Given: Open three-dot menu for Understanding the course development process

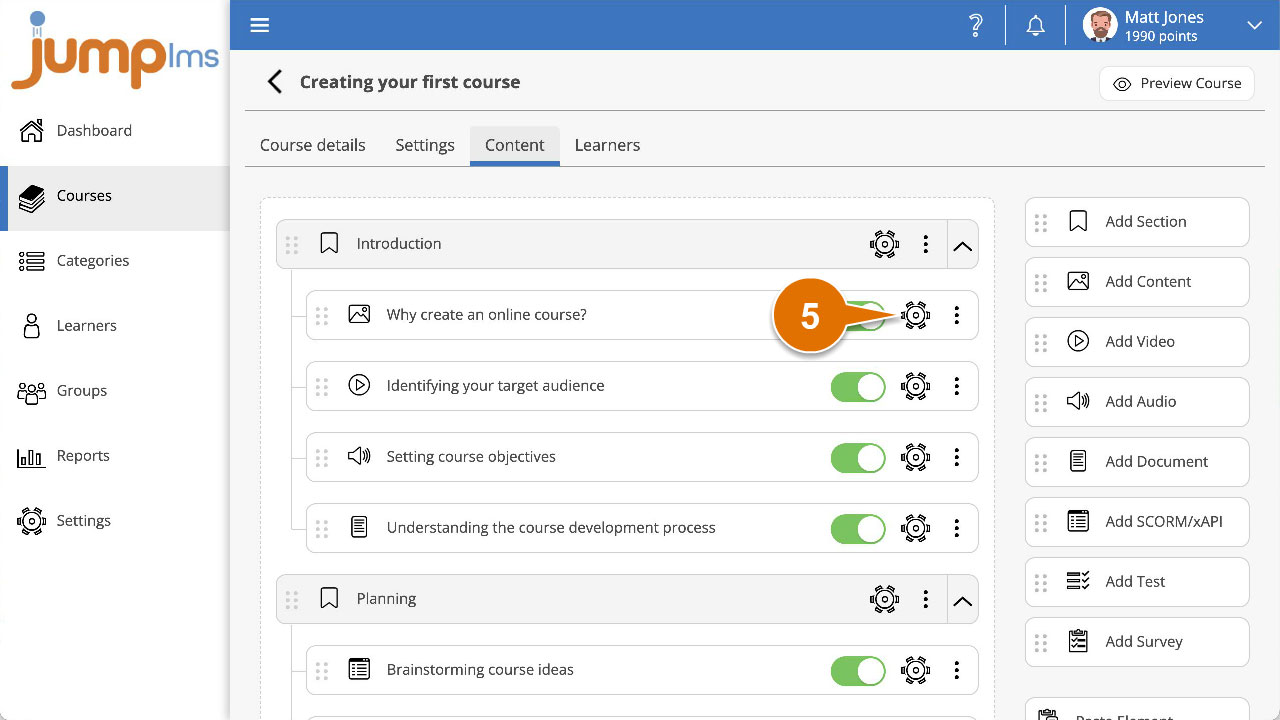Looking at the screenshot, I should pos(957,528).
